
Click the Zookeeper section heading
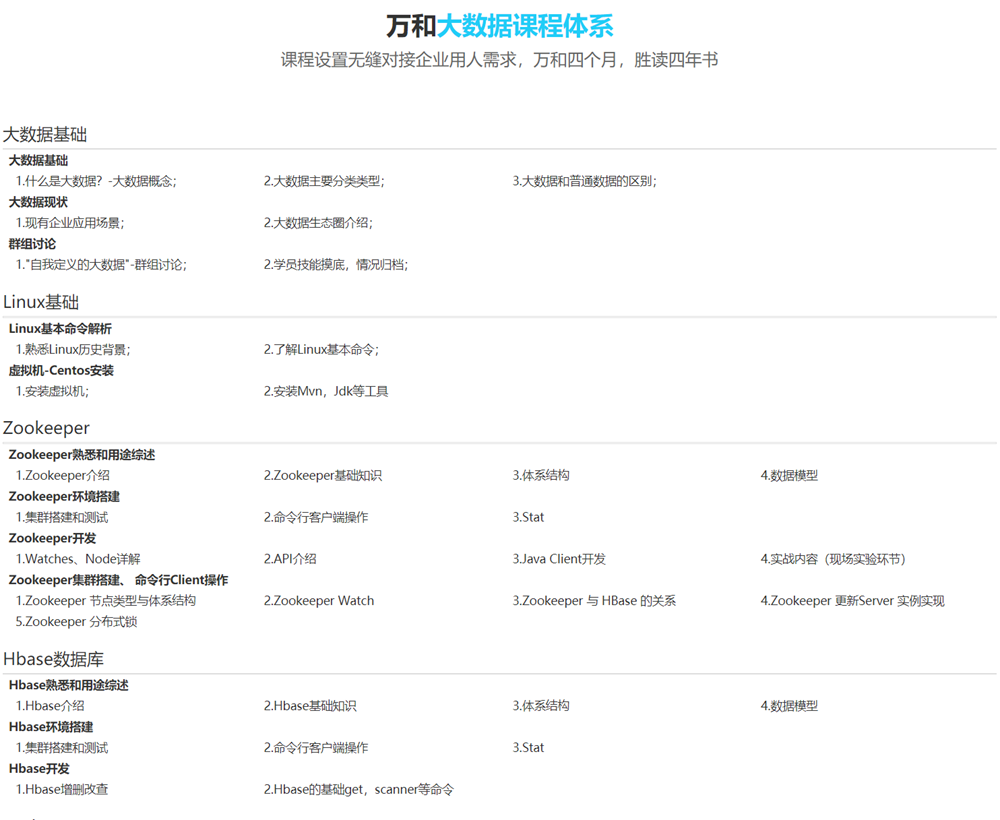click(x=46, y=428)
